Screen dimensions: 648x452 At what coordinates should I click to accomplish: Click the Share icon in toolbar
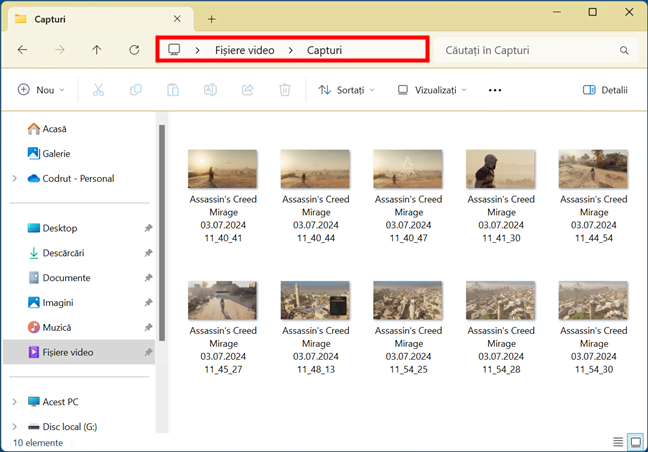248,90
